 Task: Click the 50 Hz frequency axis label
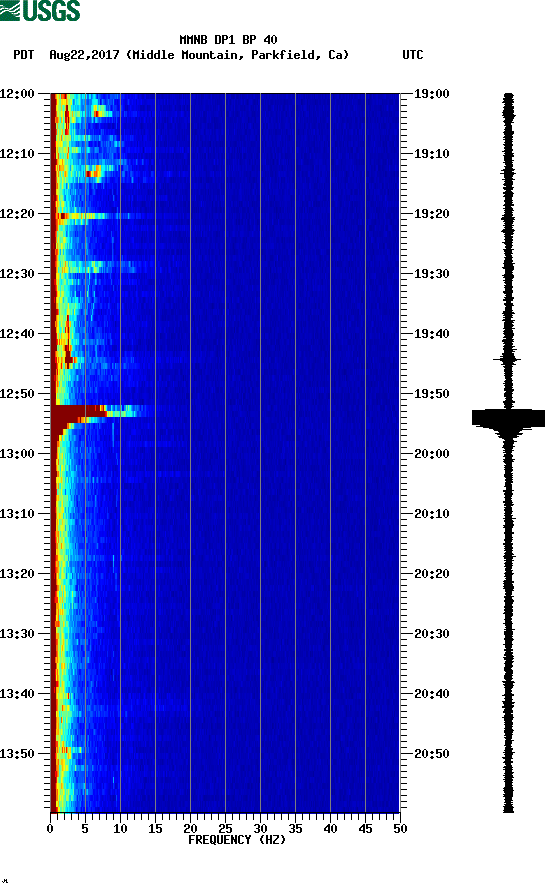[400, 829]
